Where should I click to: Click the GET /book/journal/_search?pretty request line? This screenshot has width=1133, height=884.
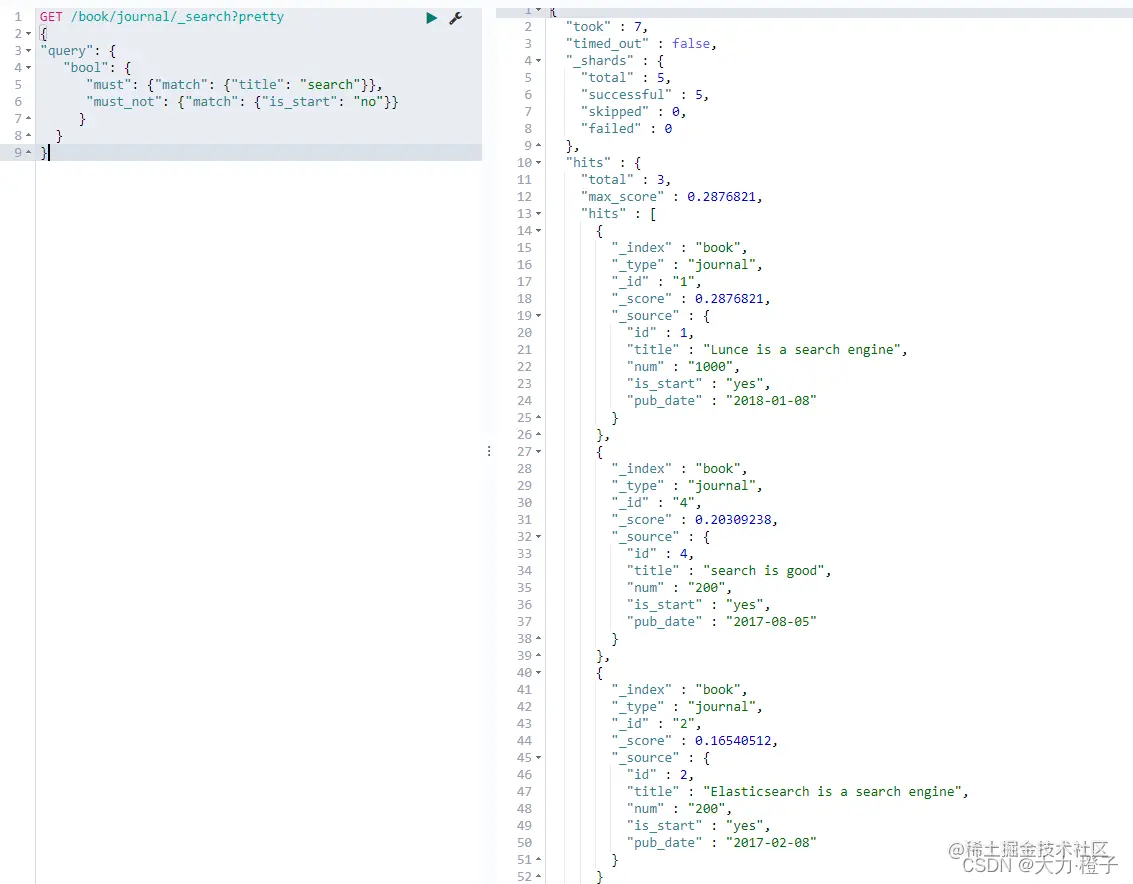162,17
